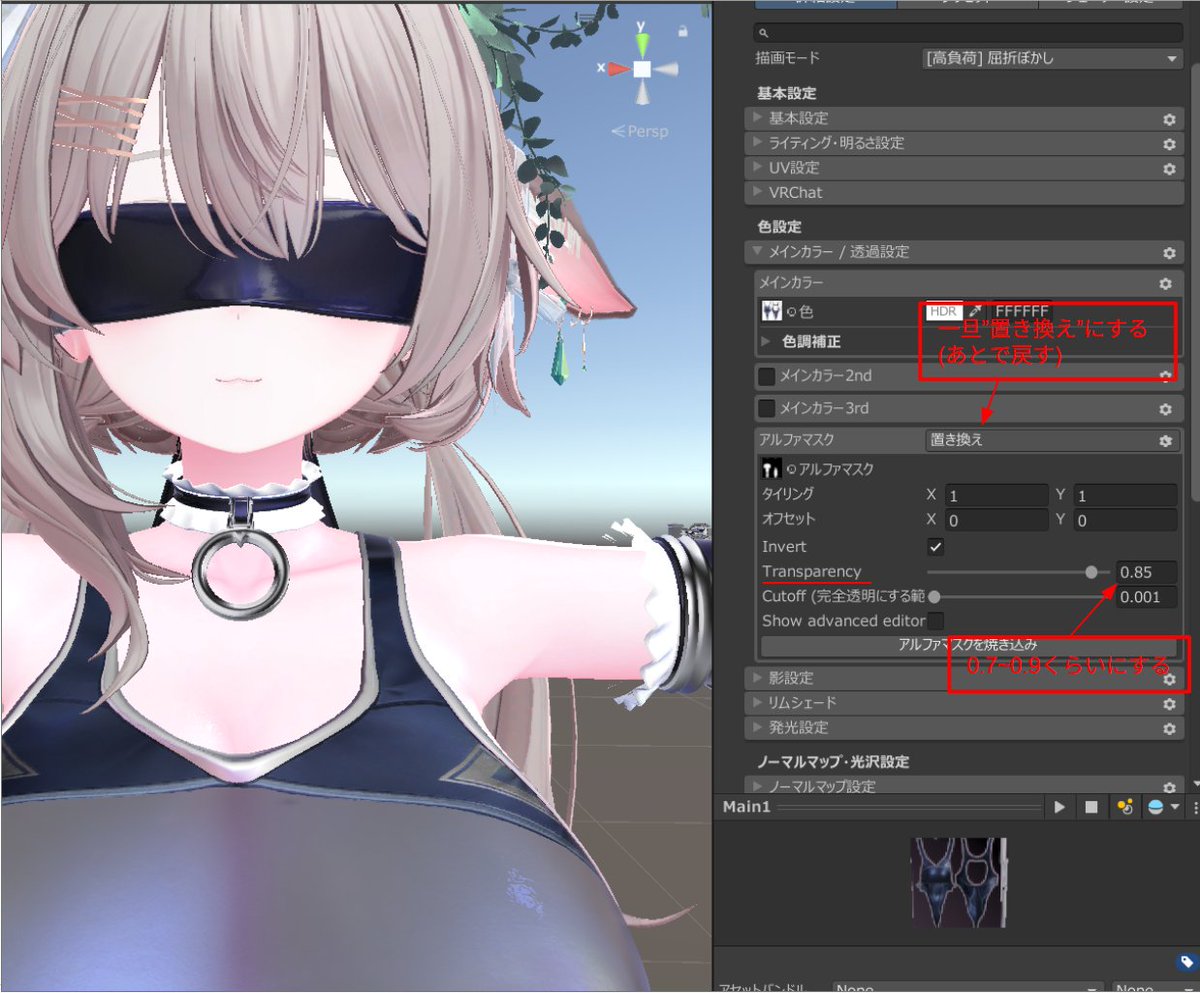Click the Transparency property label
Screen dimensions: 1200x993
(x=811, y=572)
